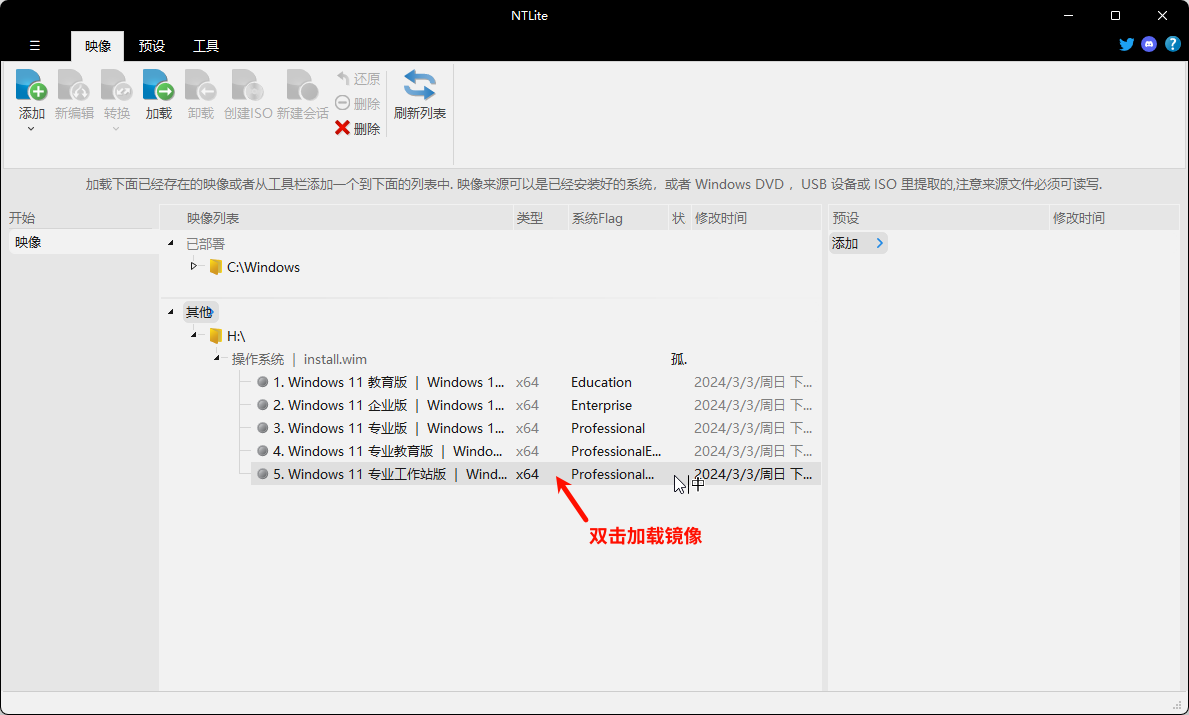Click the 加载 load toolbar icon
This screenshot has width=1189, height=715.
(x=158, y=85)
